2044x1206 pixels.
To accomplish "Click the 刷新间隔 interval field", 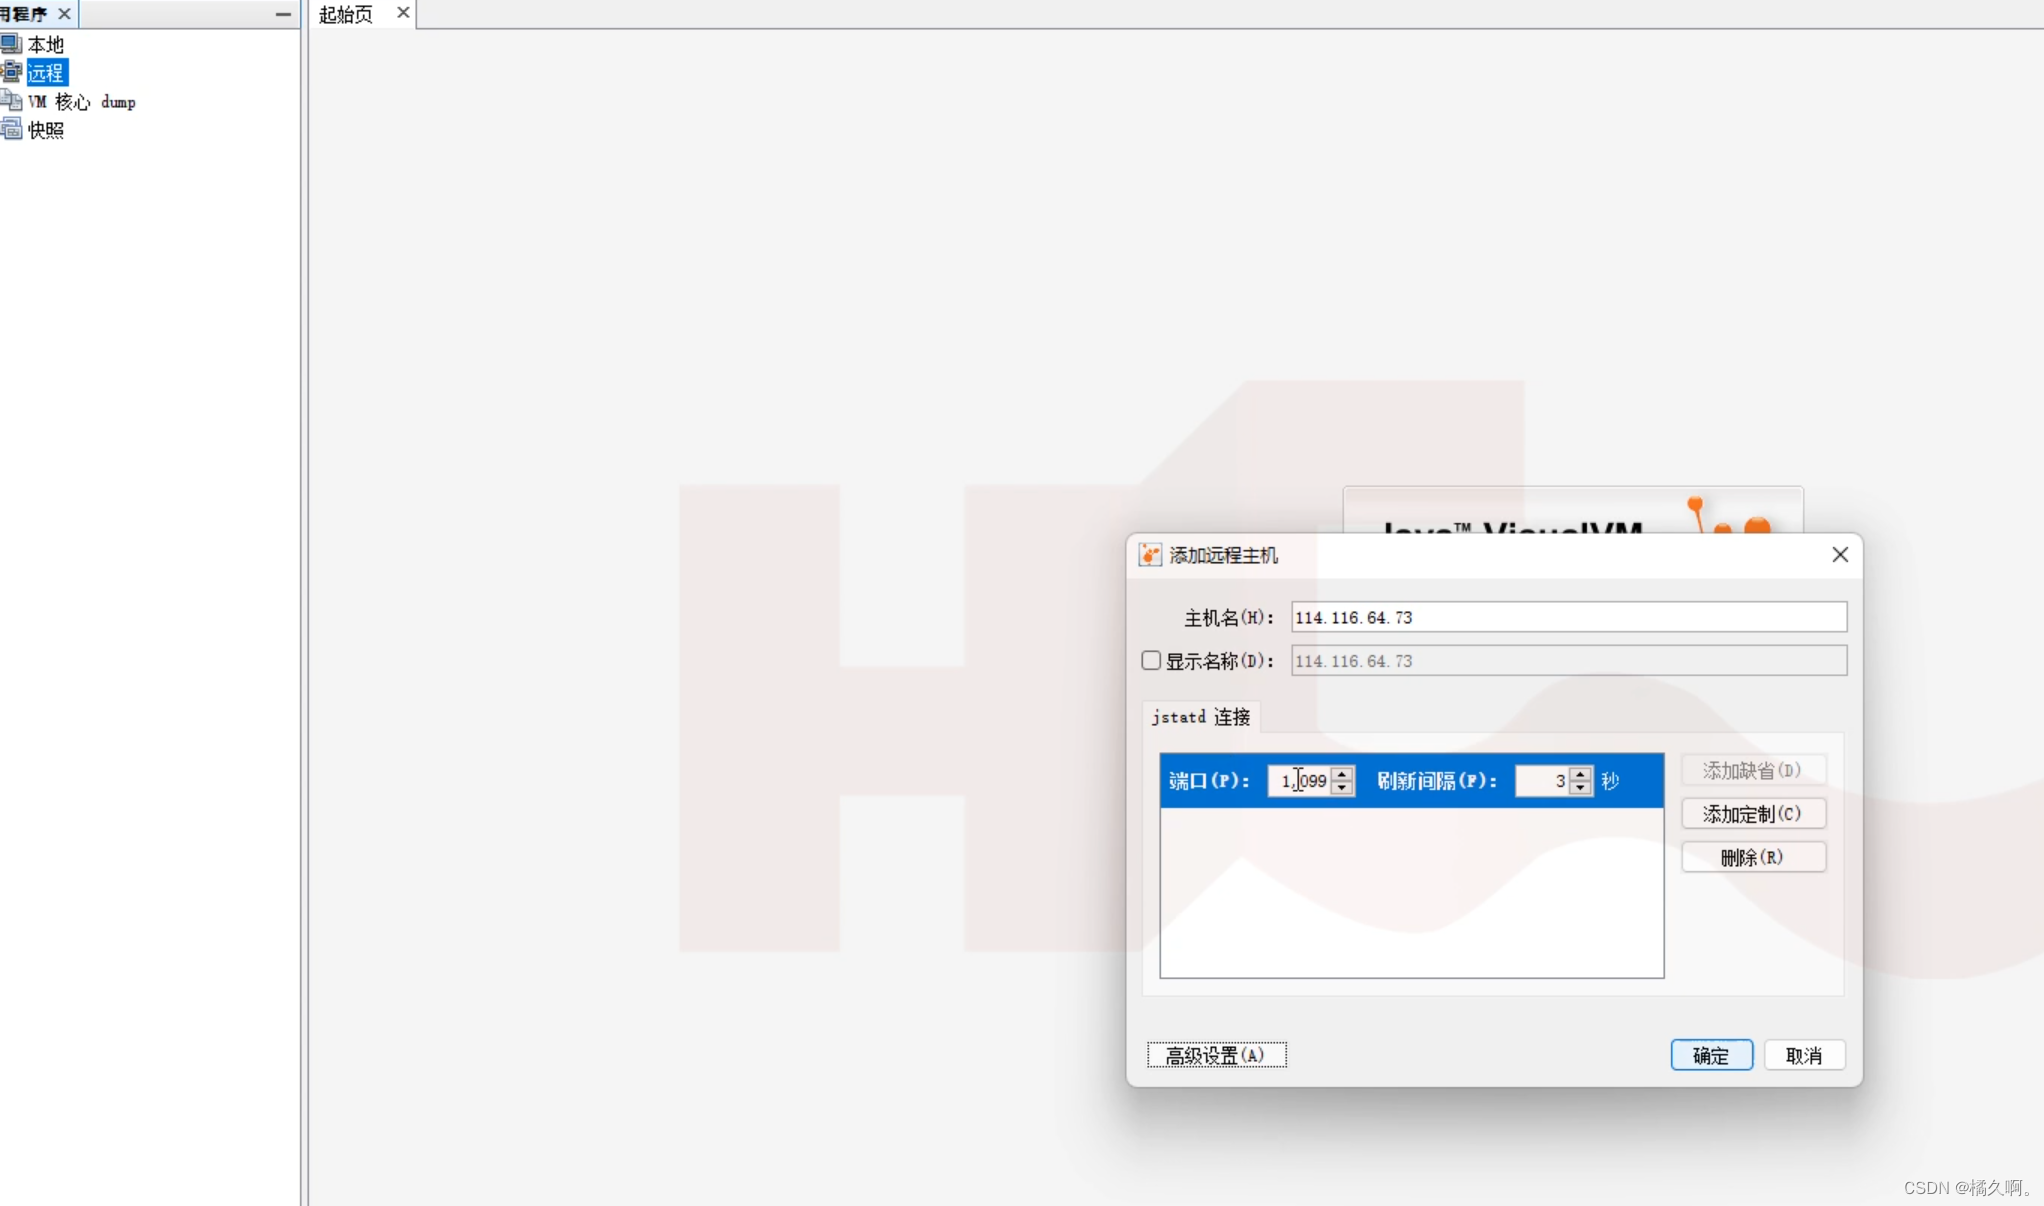I will [x=1542, y=781].
